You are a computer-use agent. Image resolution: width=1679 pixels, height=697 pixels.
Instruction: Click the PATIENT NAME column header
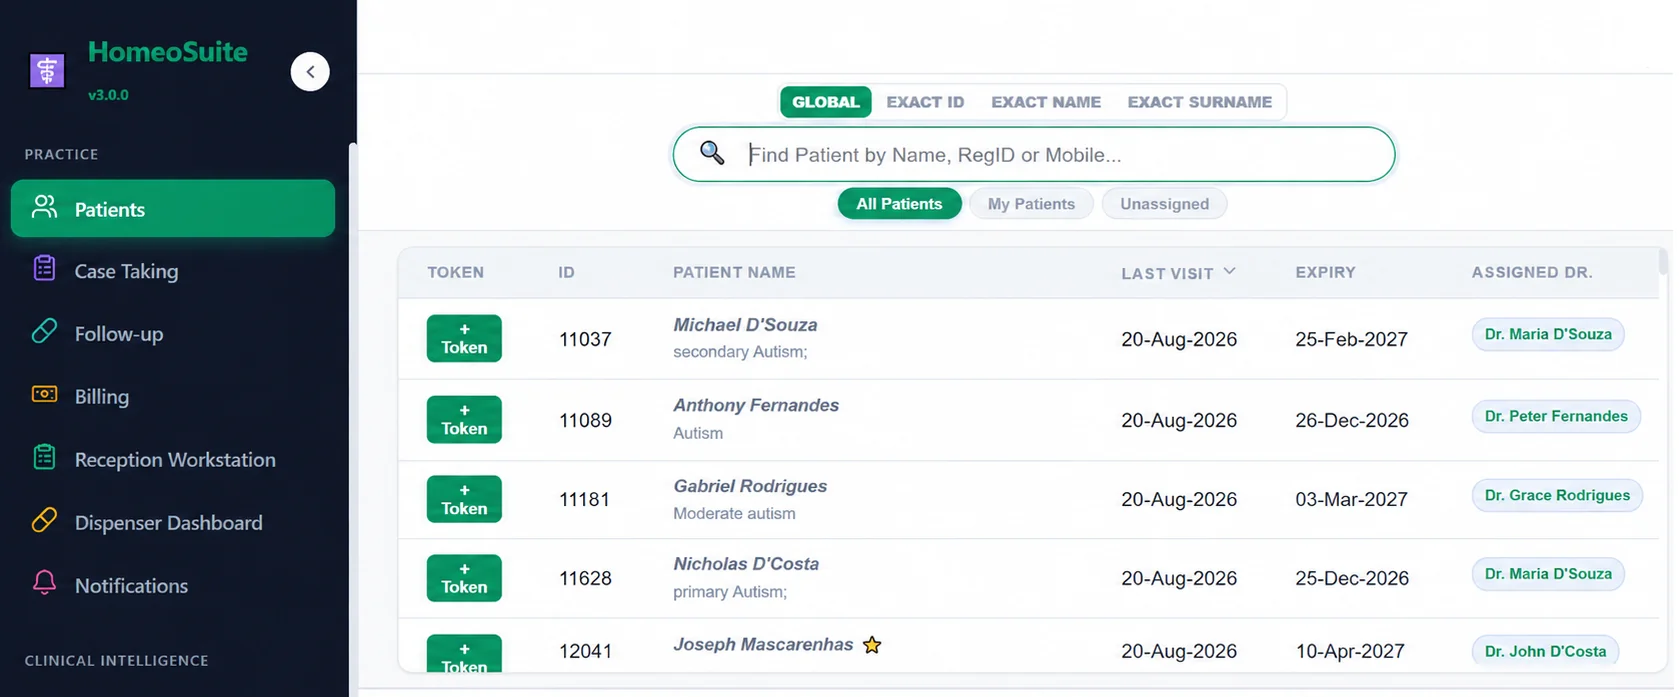click(x=734, y=272)
